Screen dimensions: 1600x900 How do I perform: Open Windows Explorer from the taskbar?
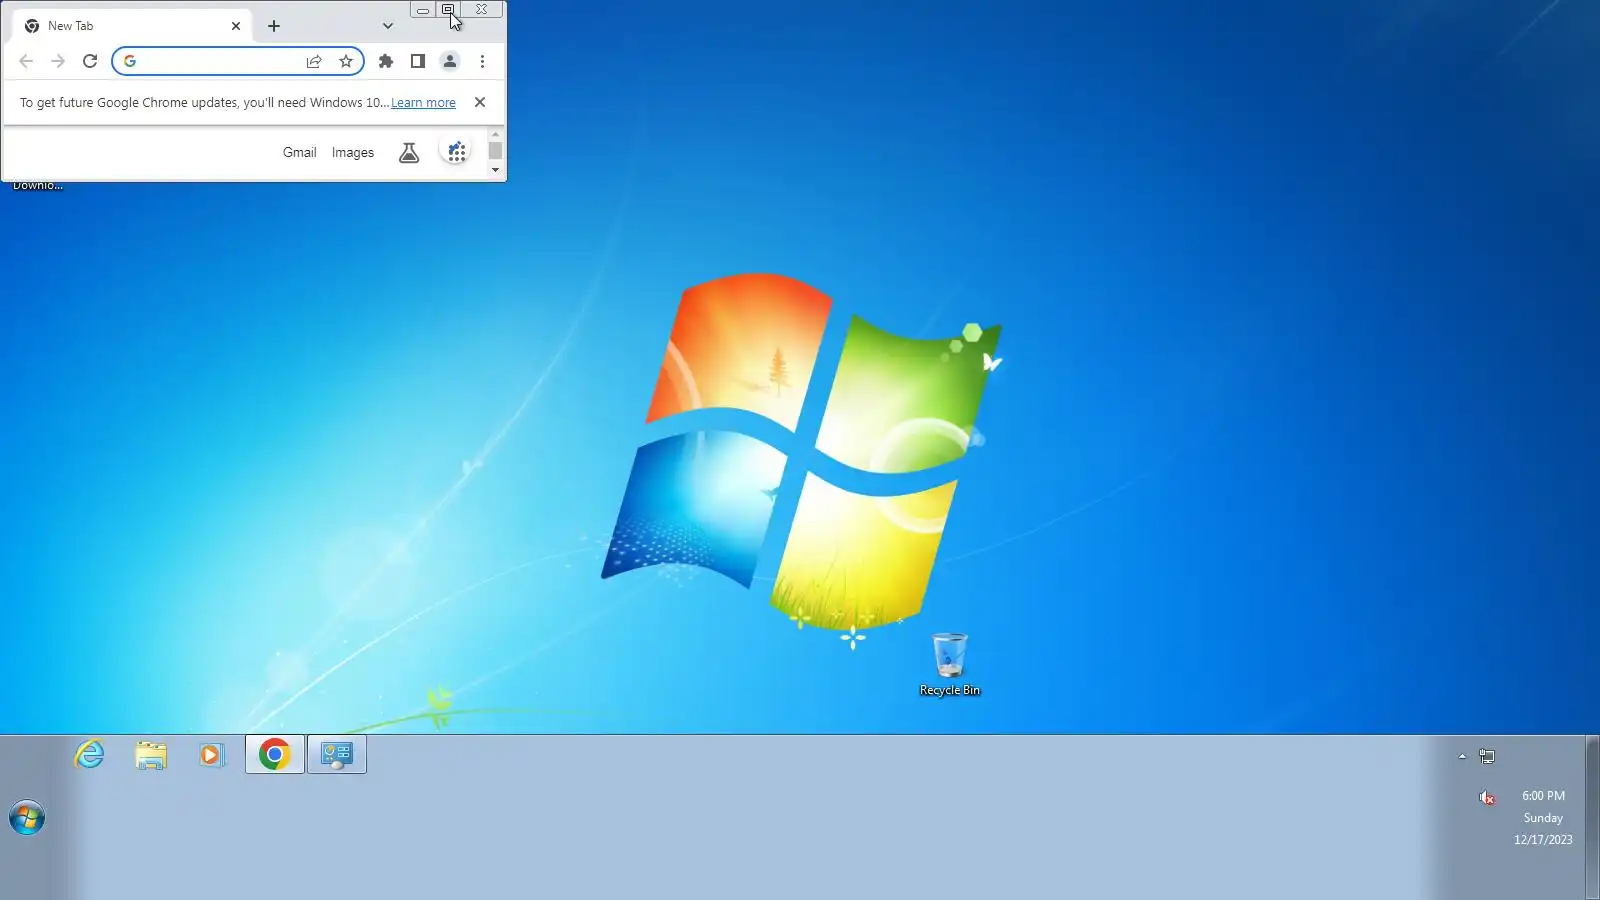(x=151, y=755)
